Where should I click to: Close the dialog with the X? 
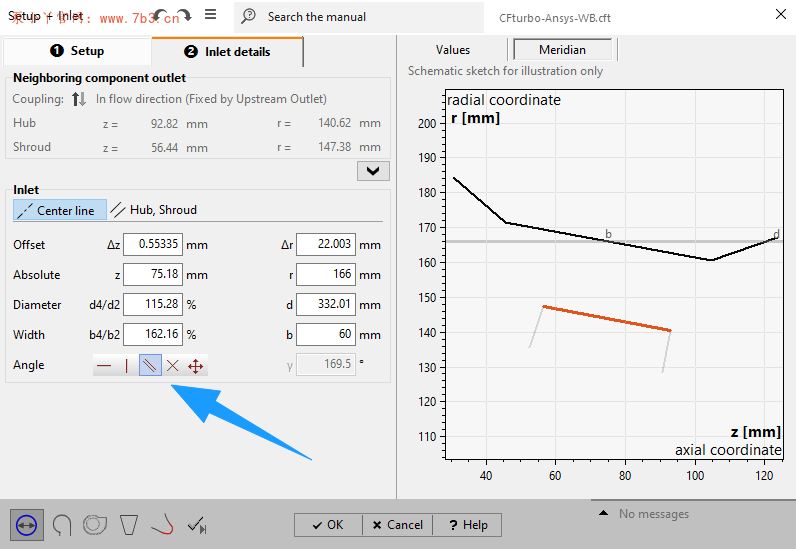coord(781,14)
